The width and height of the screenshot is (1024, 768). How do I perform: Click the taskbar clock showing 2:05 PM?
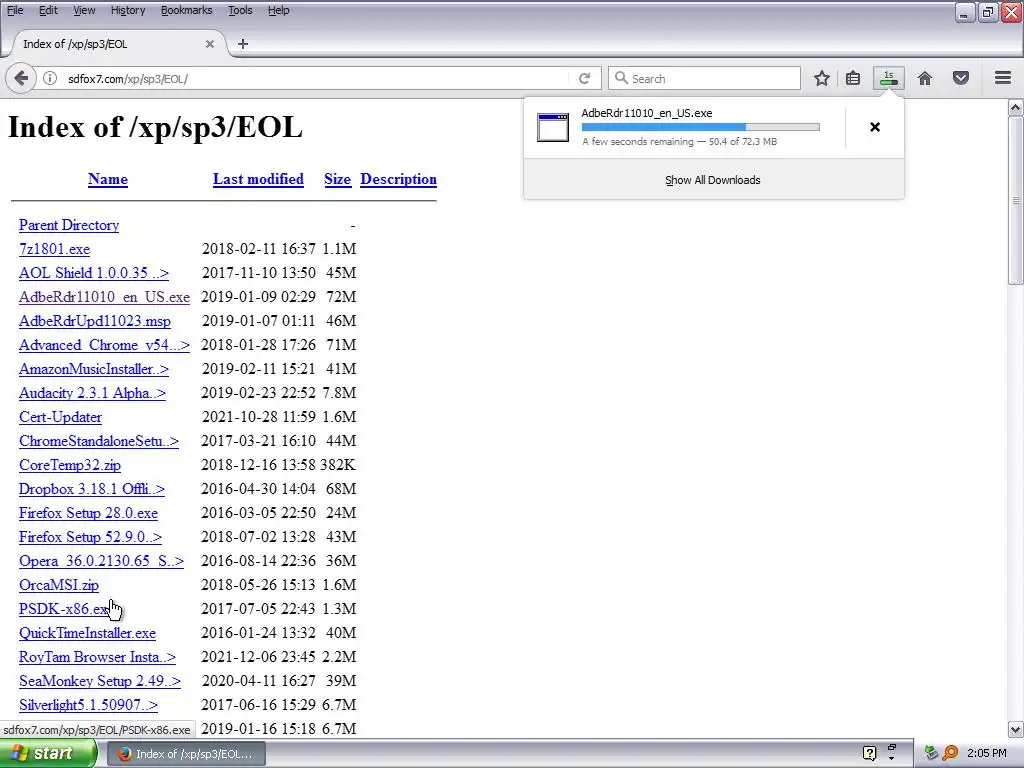point(987,753)
